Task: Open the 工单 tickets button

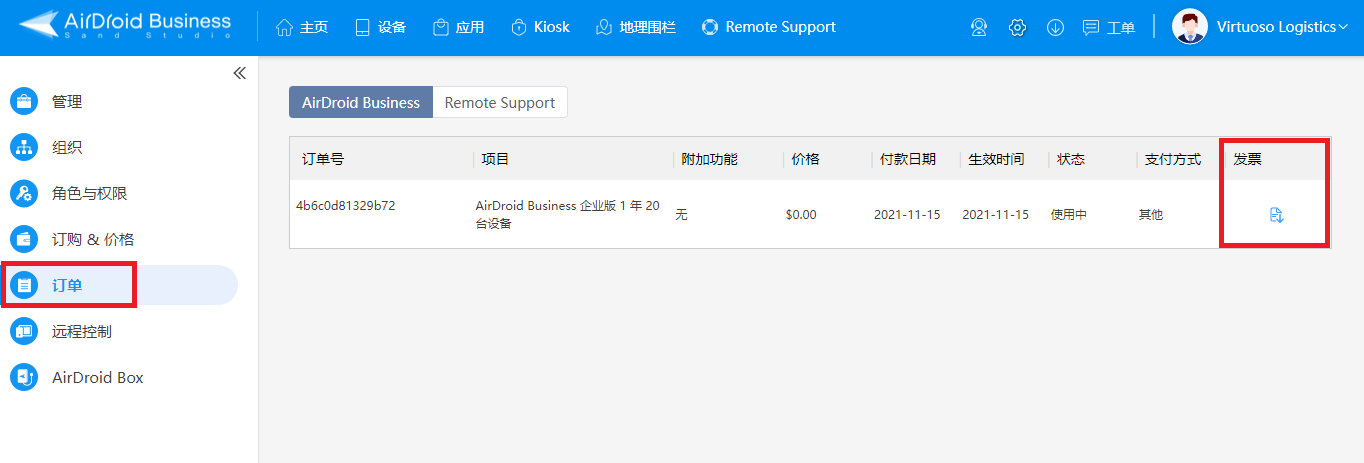Action: [1109, 28]
